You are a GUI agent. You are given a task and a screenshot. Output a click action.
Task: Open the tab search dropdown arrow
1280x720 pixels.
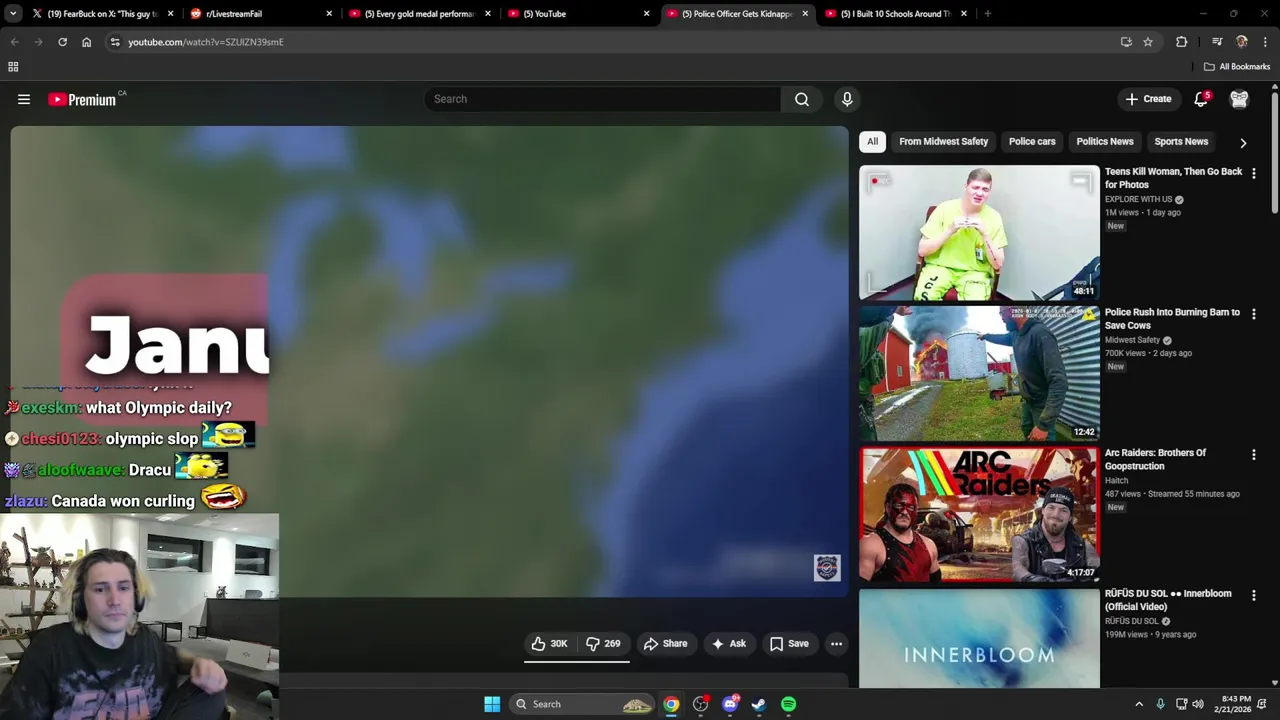12,14
